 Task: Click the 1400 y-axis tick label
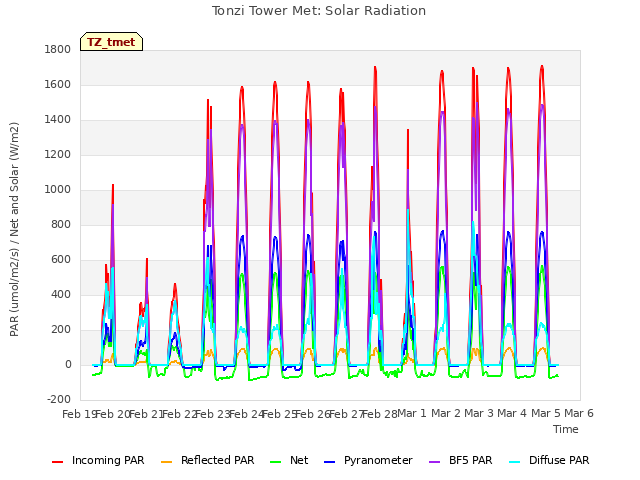58,120
